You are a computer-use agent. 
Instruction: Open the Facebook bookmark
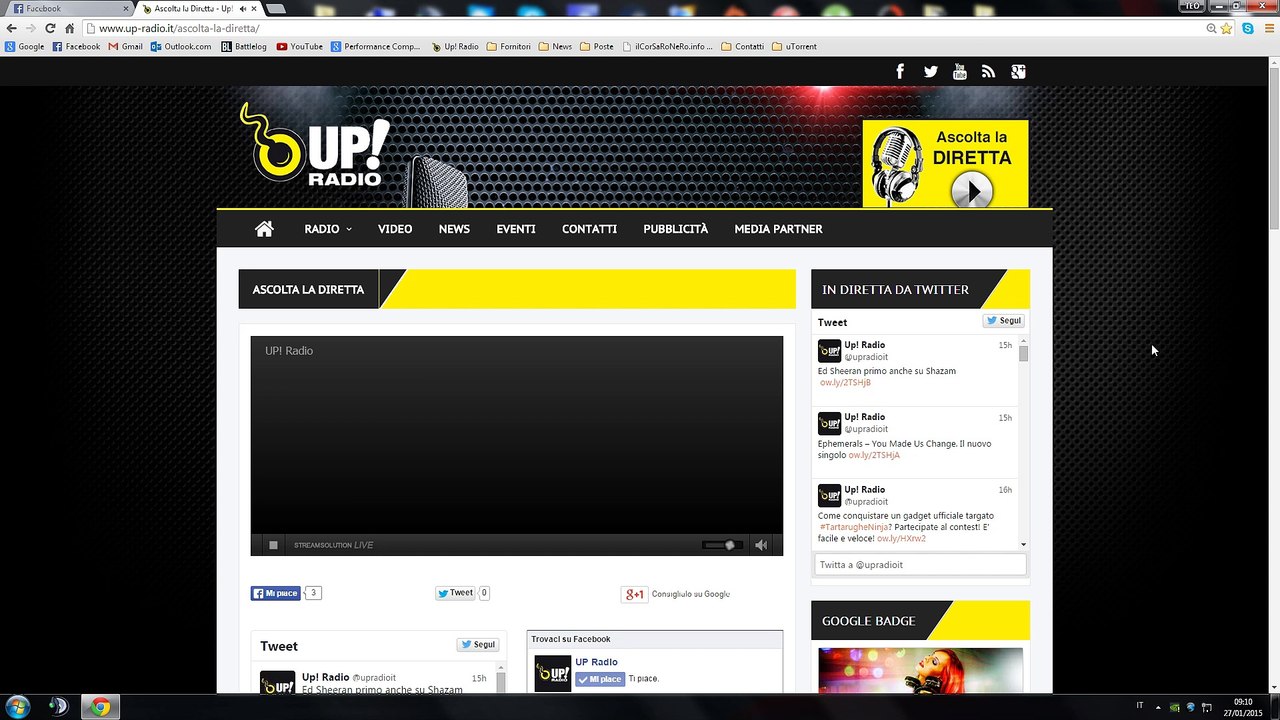(76, 47)
